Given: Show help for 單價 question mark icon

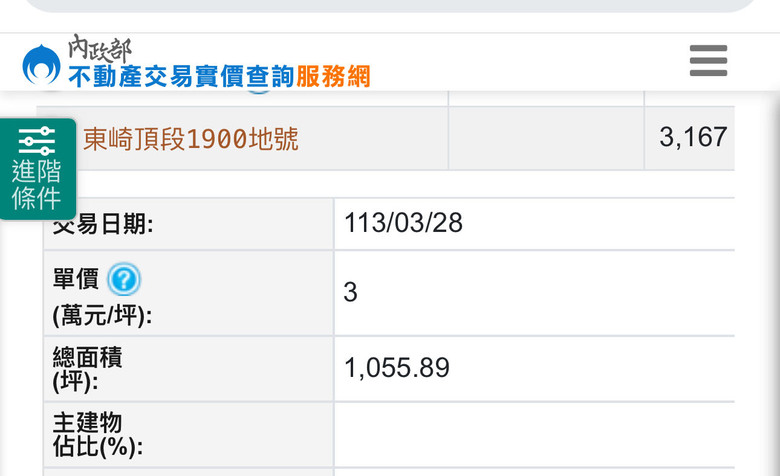Looking at the screenshot, I should [124, 279].
